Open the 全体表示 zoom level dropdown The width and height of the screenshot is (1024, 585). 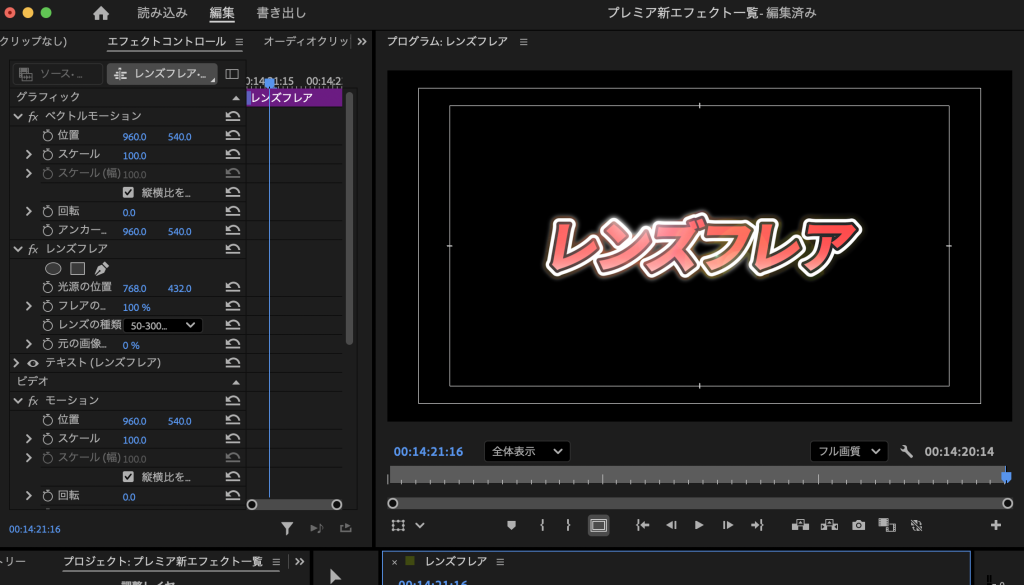pos(526,451)
